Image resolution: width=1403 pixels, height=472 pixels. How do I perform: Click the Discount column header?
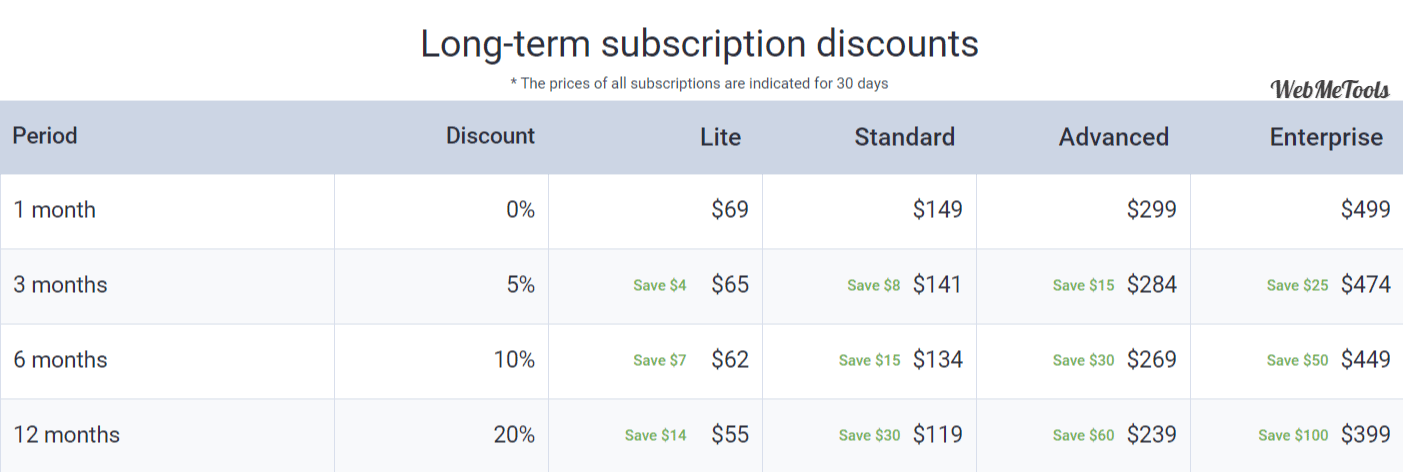tap(490, 135)
